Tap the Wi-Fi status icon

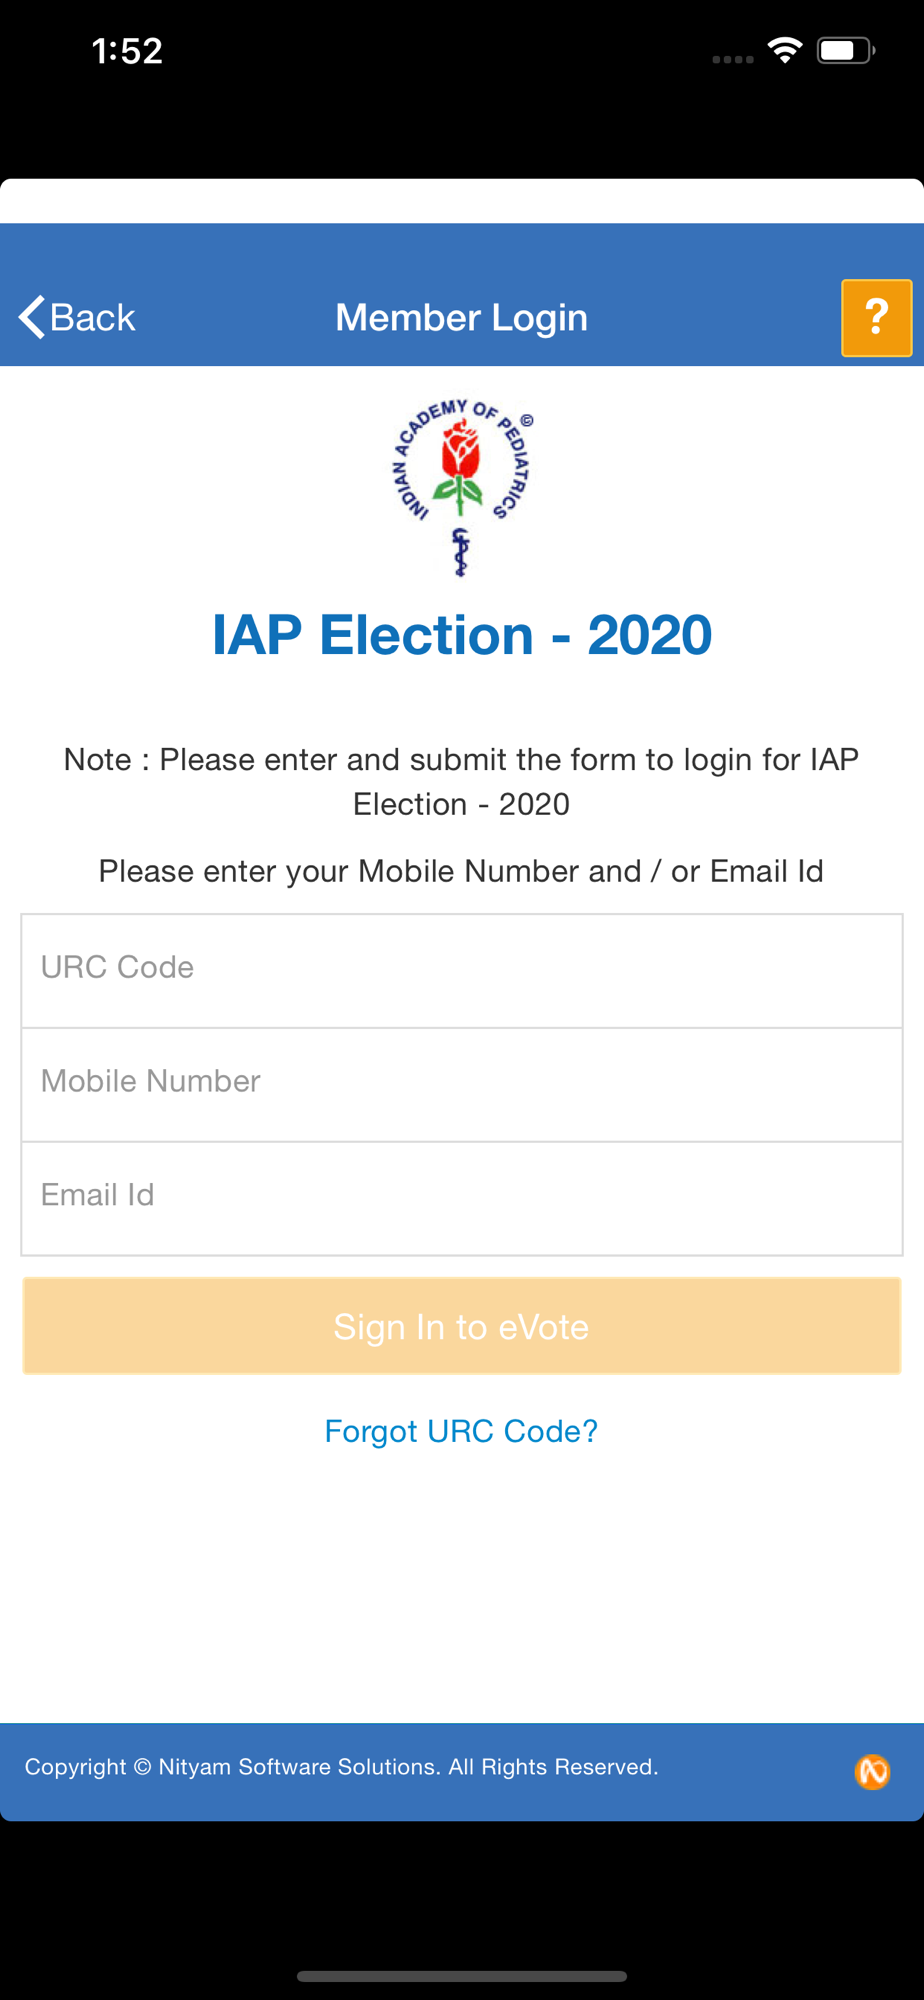tap(785, 50)
